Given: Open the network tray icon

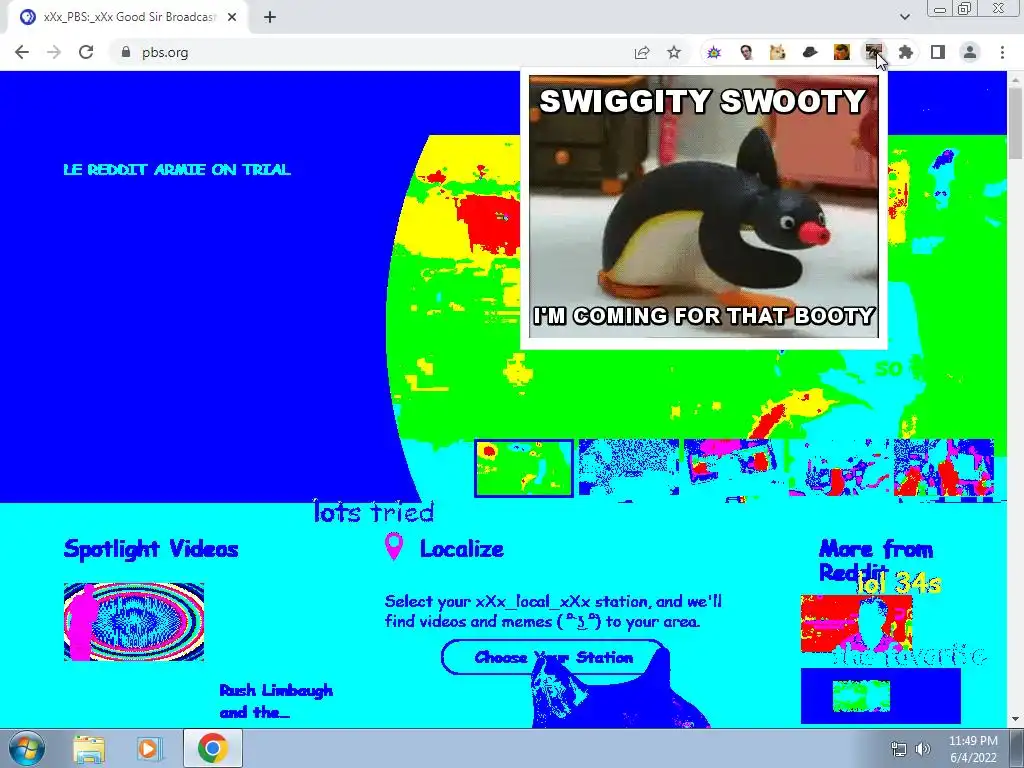Looking at the screenshot, I should pyautogui.click(x=899, y=749).
